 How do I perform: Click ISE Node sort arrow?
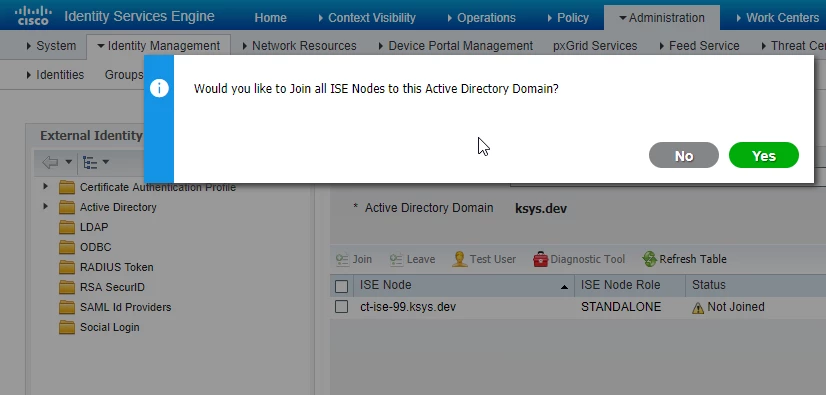tap(564, 287)
